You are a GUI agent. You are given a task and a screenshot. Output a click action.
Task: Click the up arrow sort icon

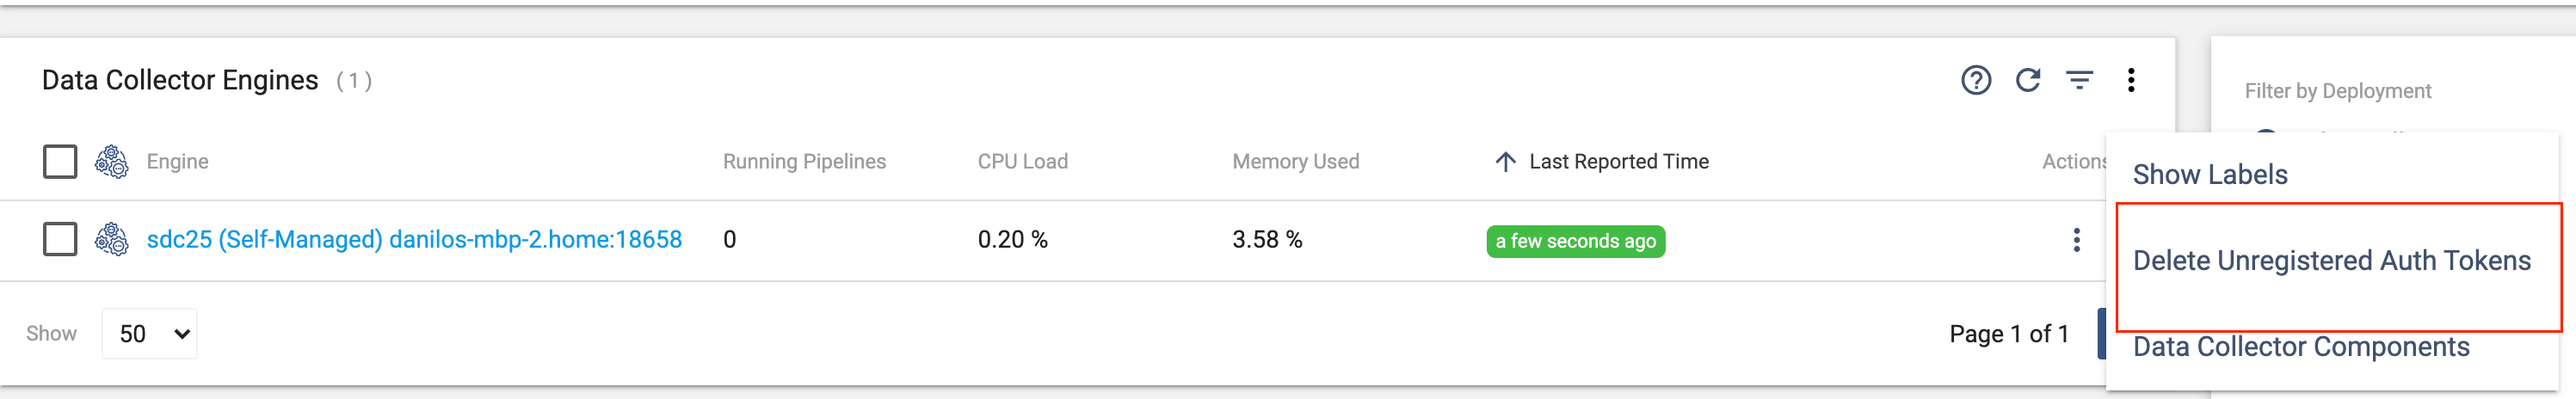1504,162
